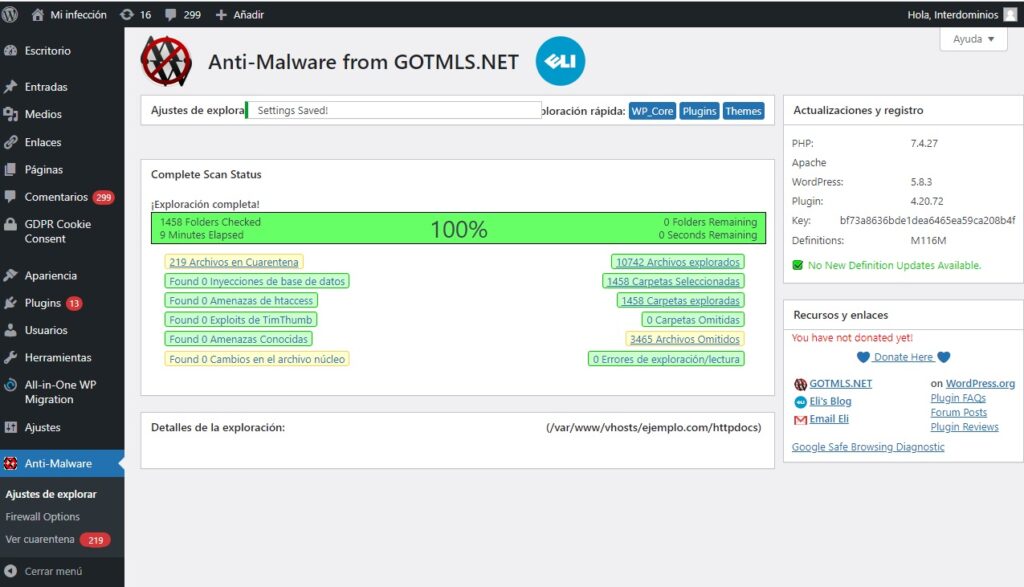Viewport: 1024px width, 587px height.
Task: Open 0 Carpetas Omitidas link
Action: click(693, 320)
